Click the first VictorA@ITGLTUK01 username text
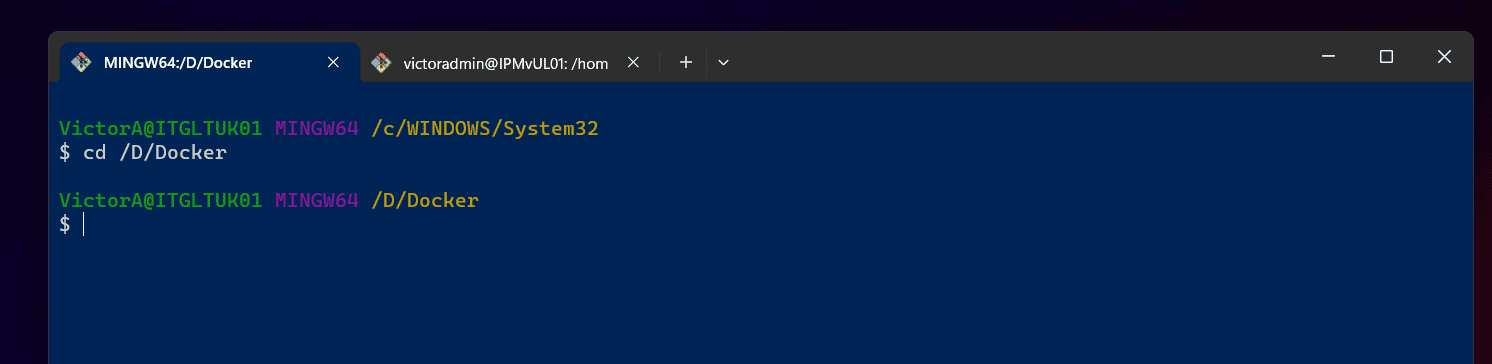1492x364 pixels. tap(161, 129)
